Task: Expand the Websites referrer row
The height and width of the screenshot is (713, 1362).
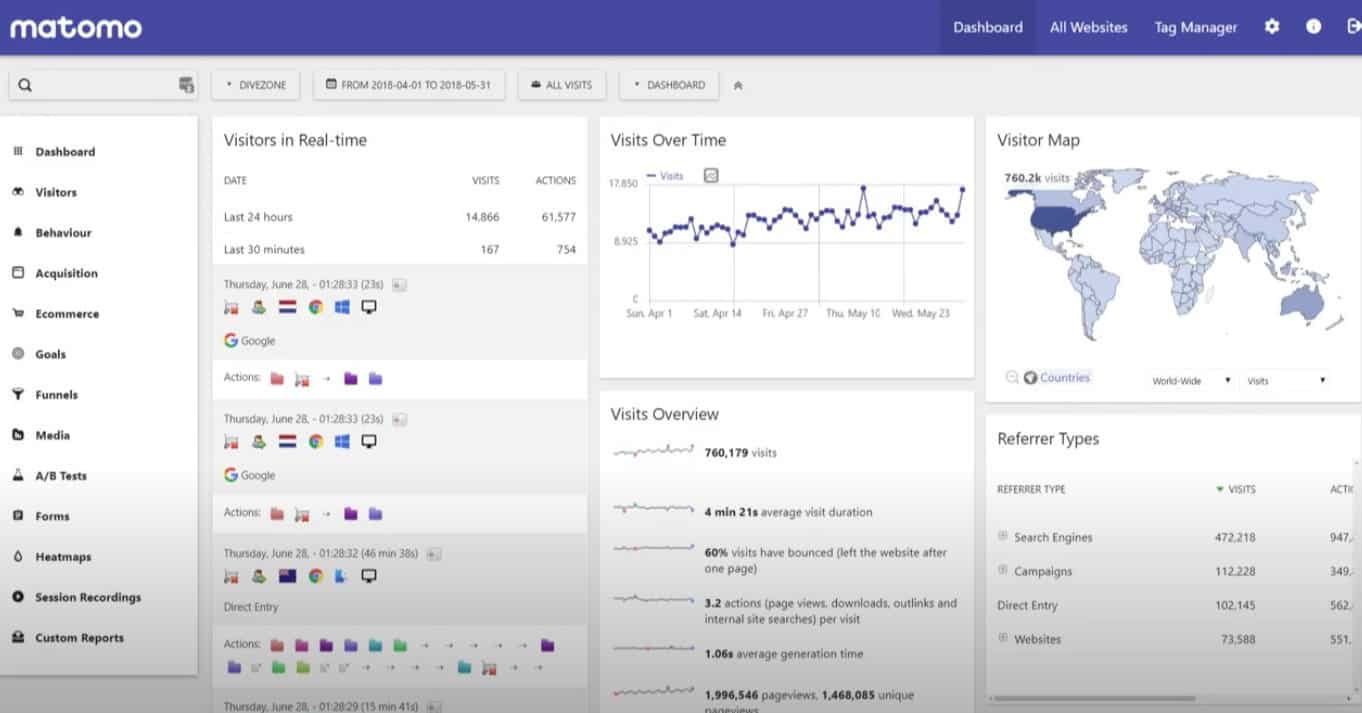Action: point(1002,638)
